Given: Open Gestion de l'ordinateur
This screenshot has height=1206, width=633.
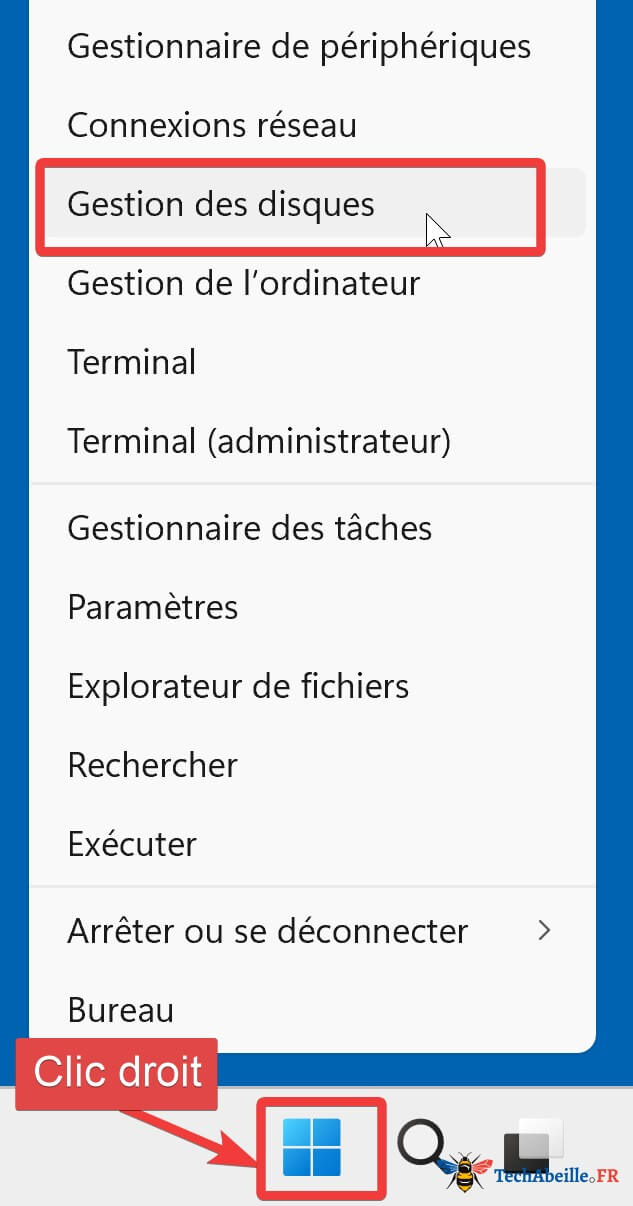Looking at the screenshot, I should click(x=243, y=283).
